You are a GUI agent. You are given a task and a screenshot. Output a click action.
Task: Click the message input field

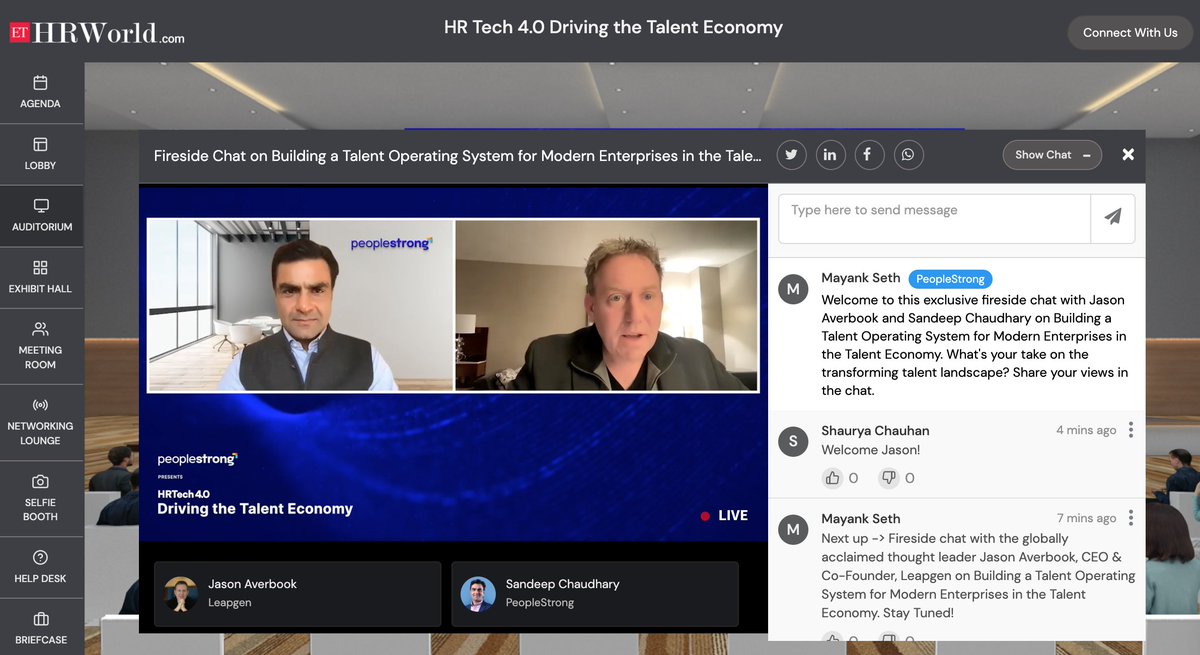point(934,219)
